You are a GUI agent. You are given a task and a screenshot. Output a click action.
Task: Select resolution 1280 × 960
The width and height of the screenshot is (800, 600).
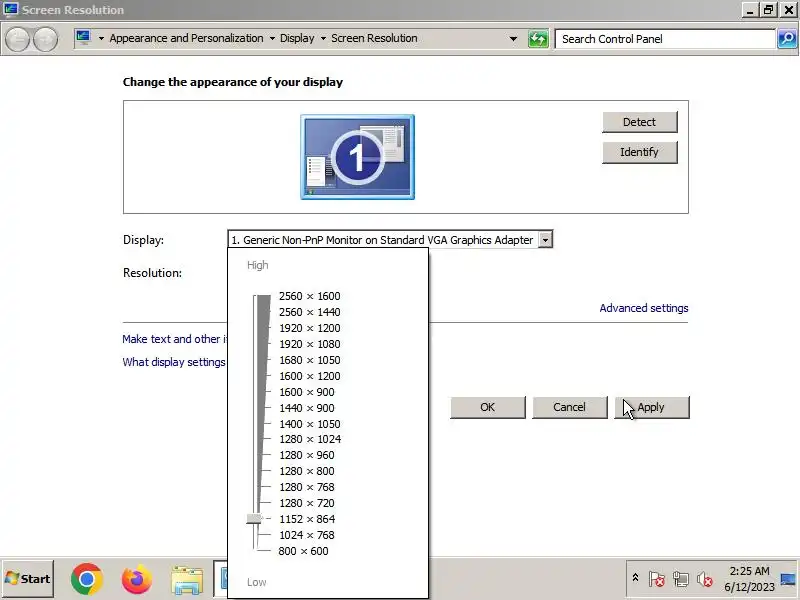coord(307,455)
